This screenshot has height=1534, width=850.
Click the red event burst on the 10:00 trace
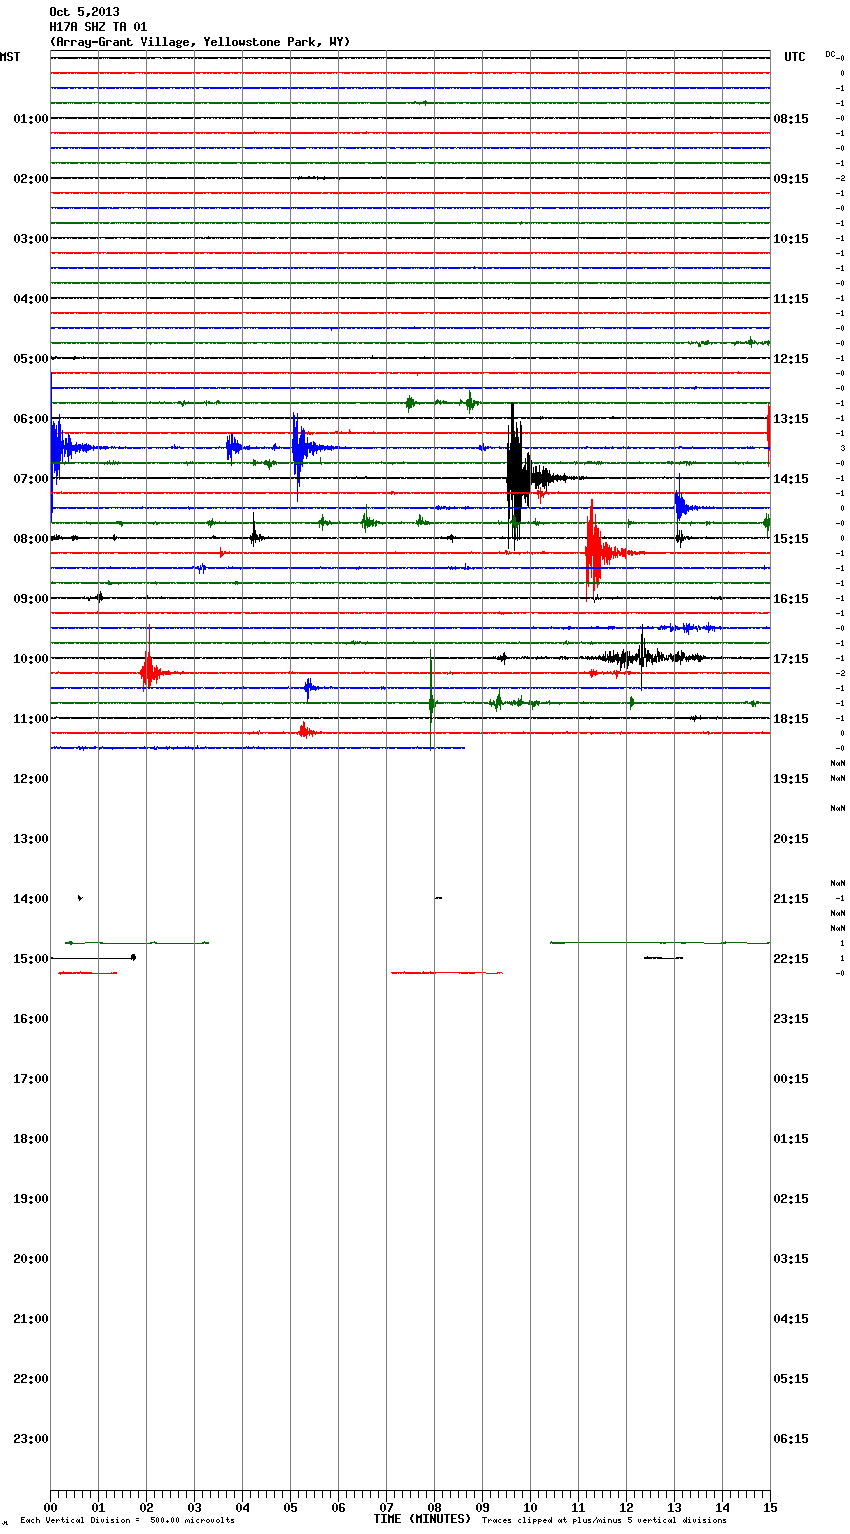pos(149,672)
